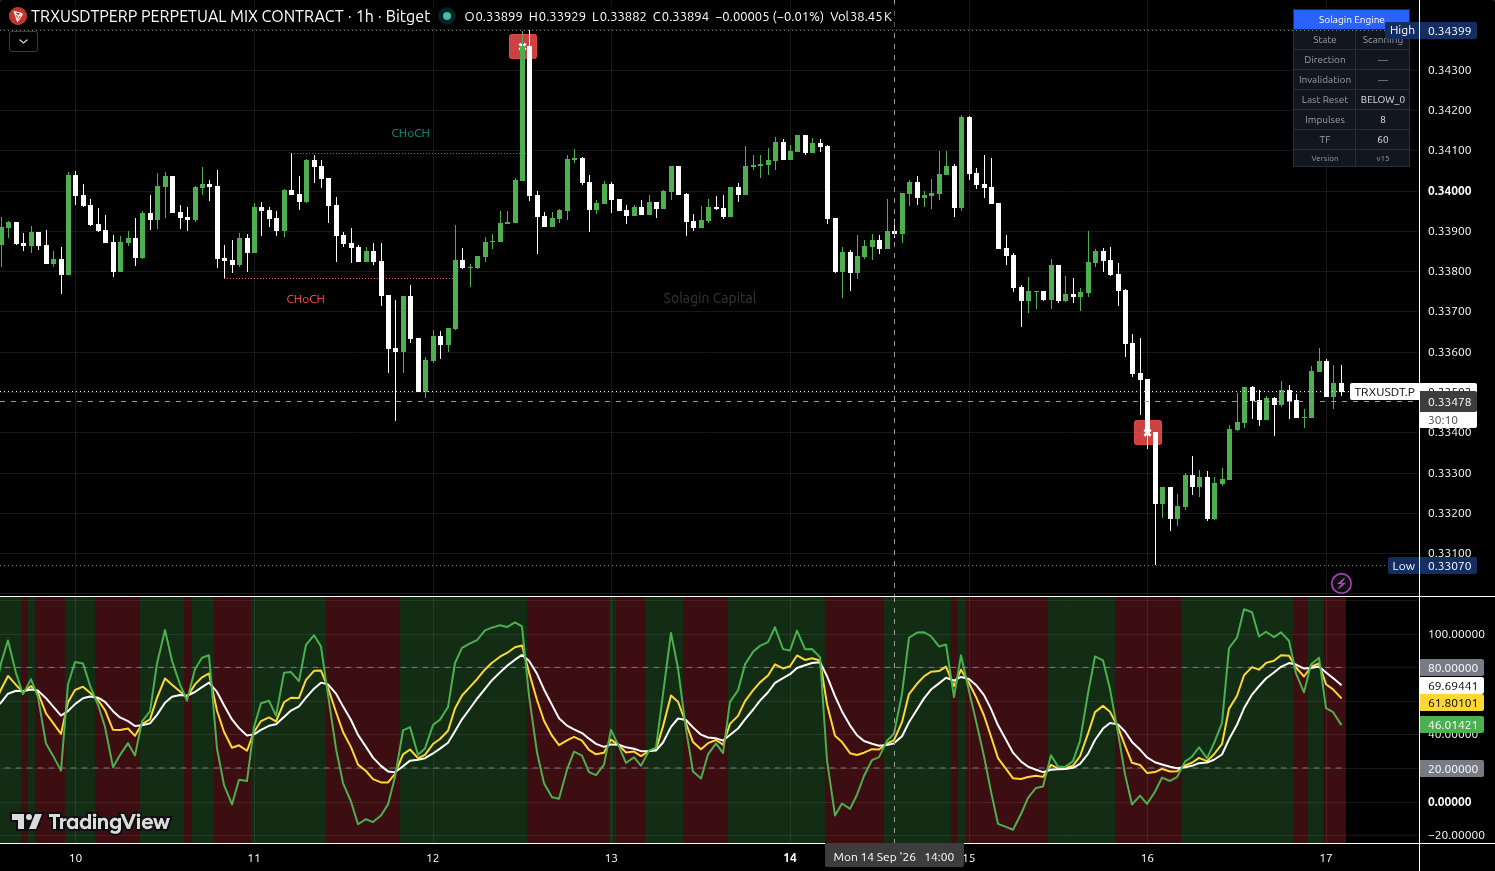The height and width of the screenshot is (871, 1495).
Task: Click the red signal marker below the 0.33478 line
Action: (1148, 432)
